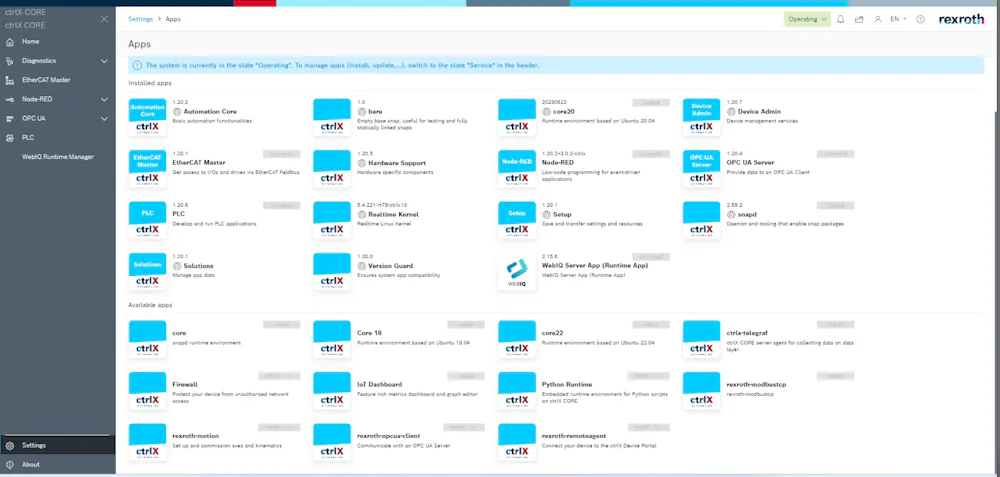
Task: Click the info icon in the blue banner
Action: click(137, 65)
